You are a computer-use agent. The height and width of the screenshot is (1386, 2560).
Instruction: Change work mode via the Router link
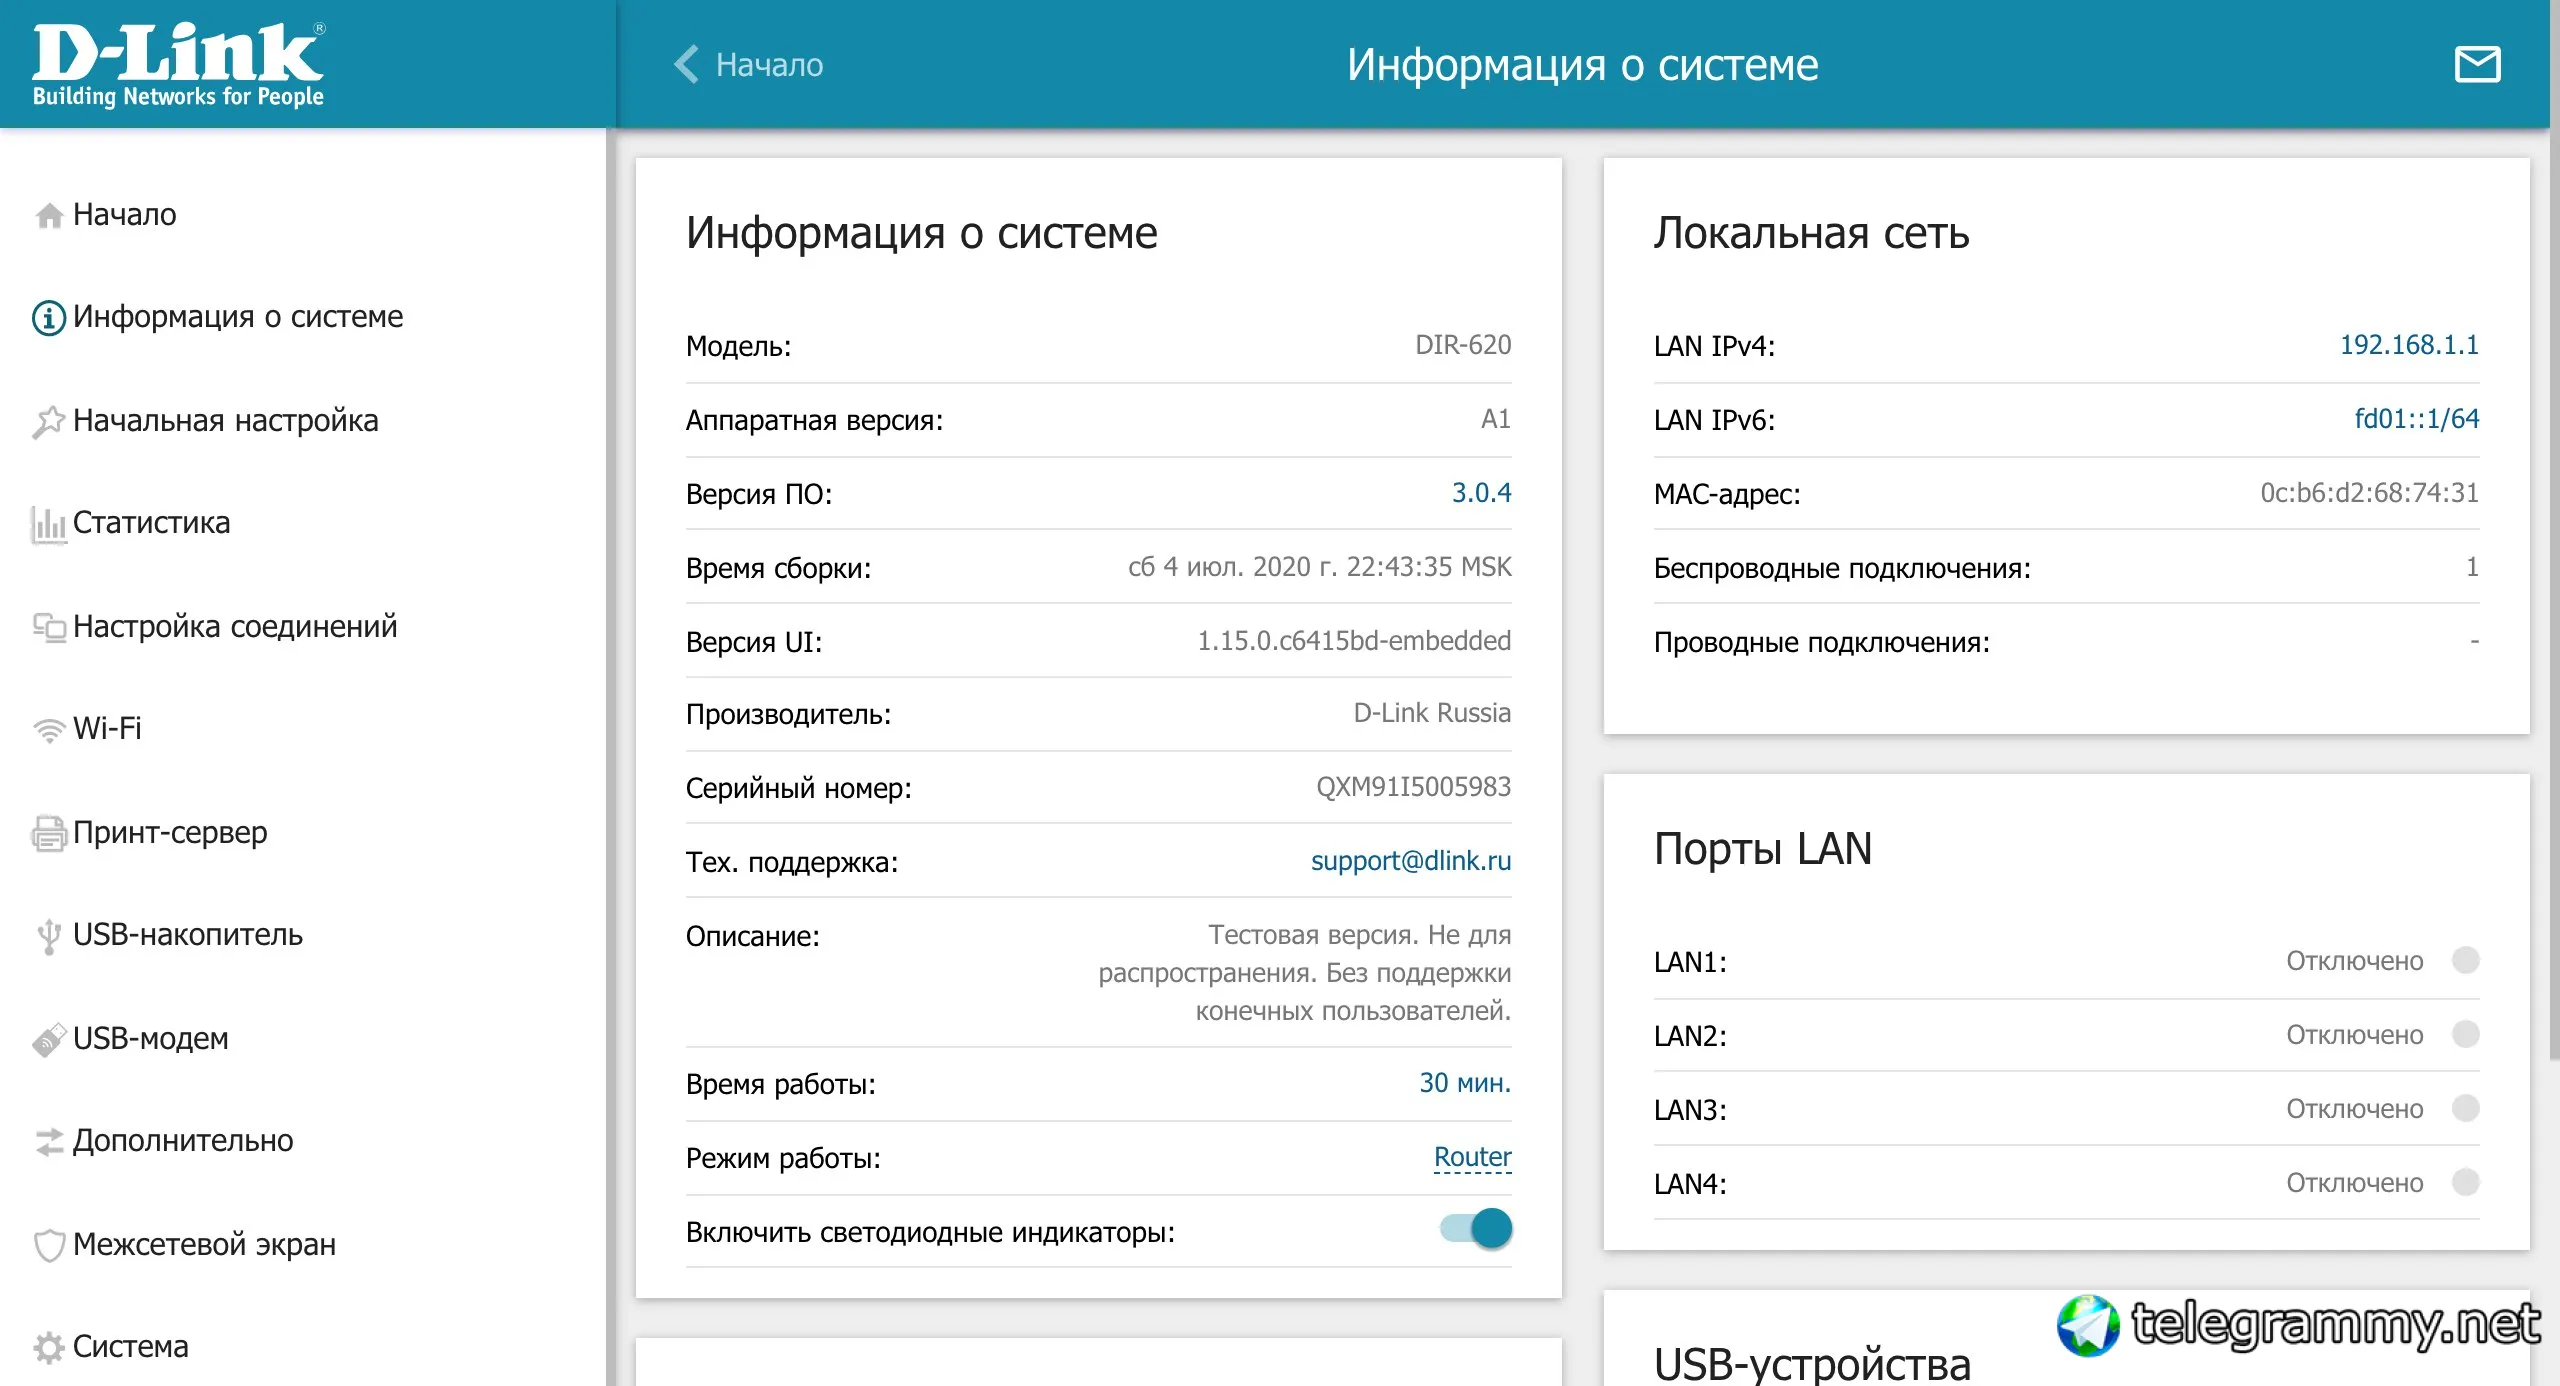point(1472,1157)
